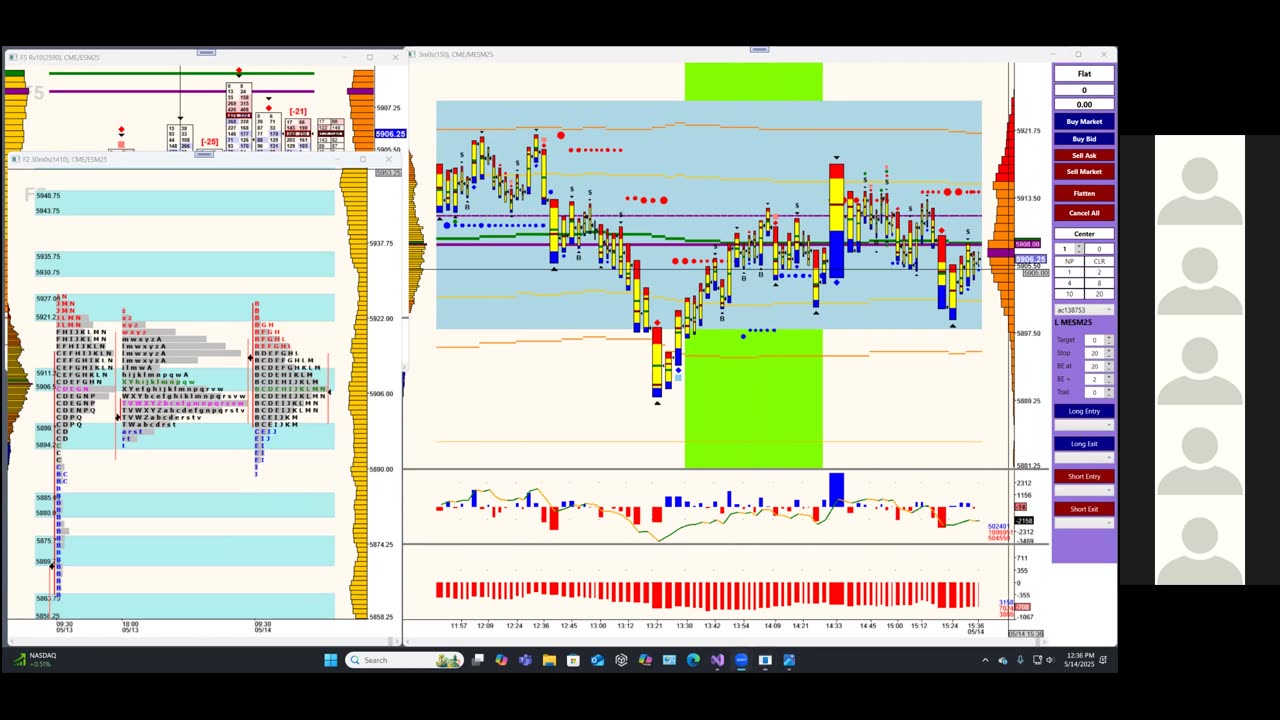The image size is (1280, 720).
Task: Click the Short Entry button
Action: [x=1084, y=476]
